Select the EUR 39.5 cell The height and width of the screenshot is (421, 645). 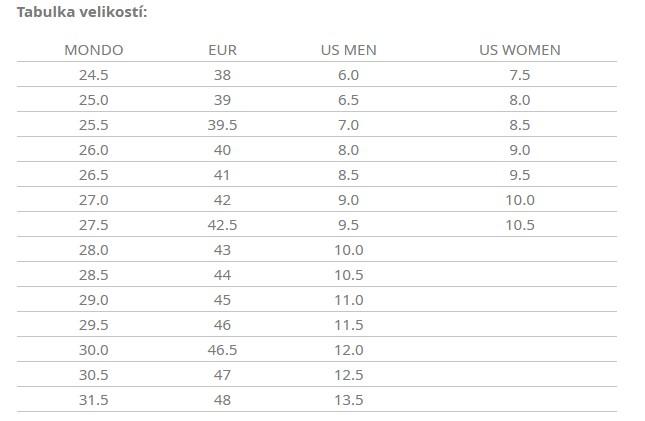click(223, 125)
